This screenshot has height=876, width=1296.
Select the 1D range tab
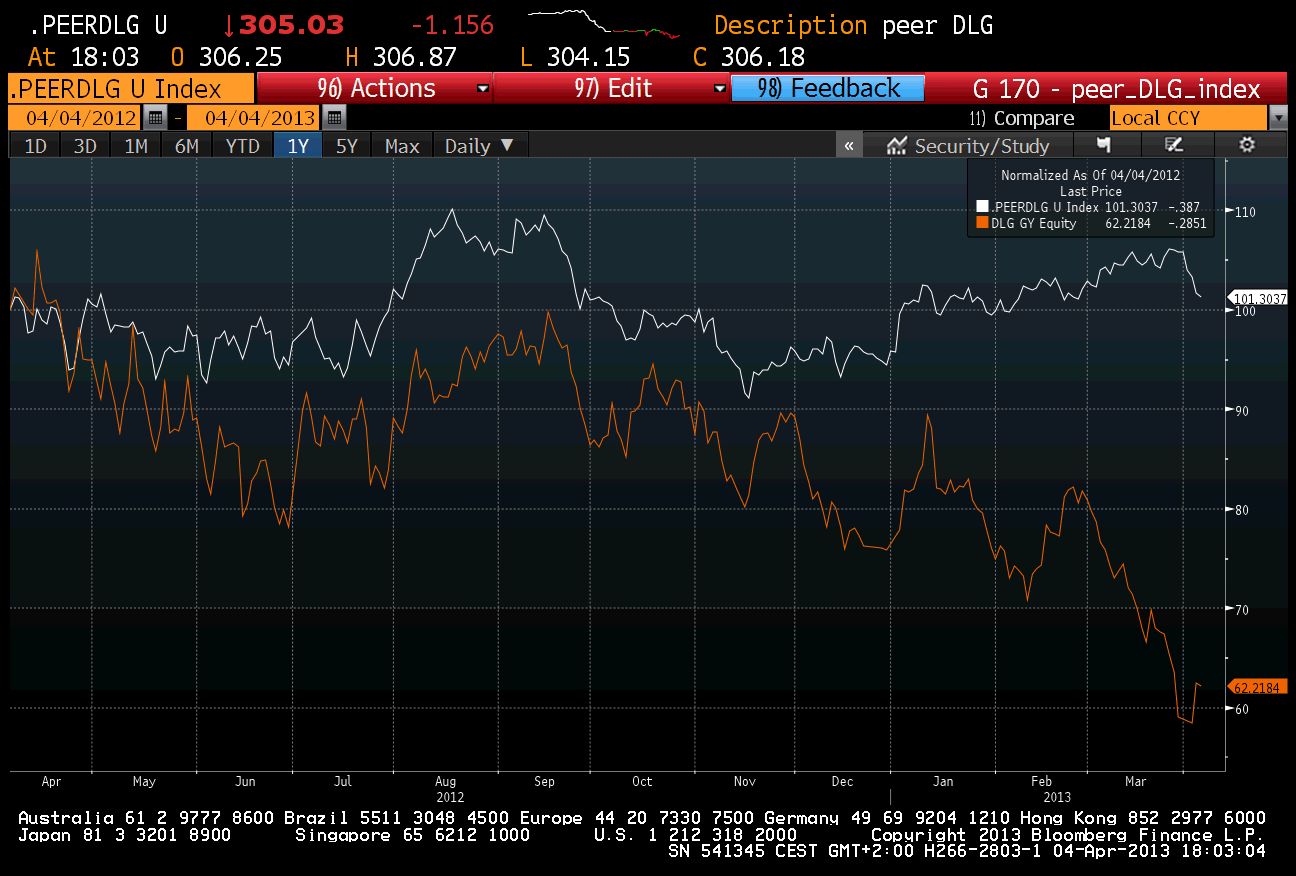point(35,146)
